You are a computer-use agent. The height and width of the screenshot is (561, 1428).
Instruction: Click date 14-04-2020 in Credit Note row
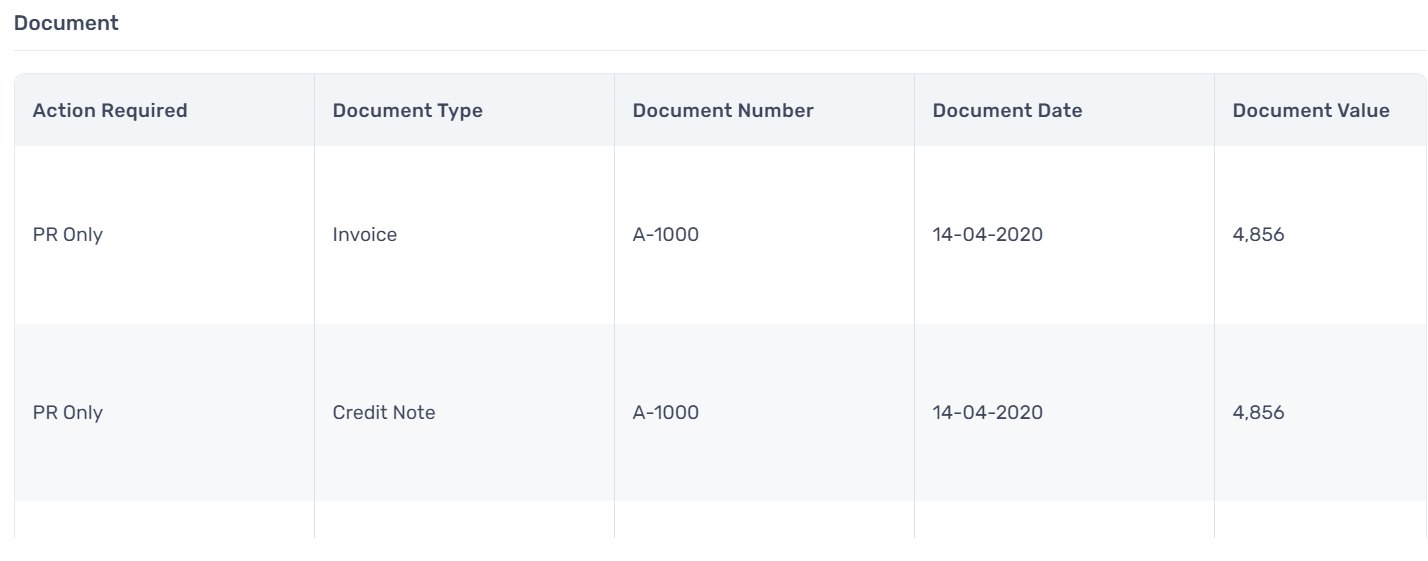tap(988, 413)
